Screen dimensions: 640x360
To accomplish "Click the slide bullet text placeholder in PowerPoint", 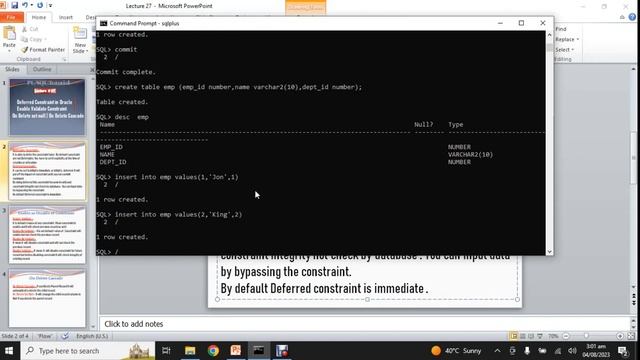I will coord(367,278).
